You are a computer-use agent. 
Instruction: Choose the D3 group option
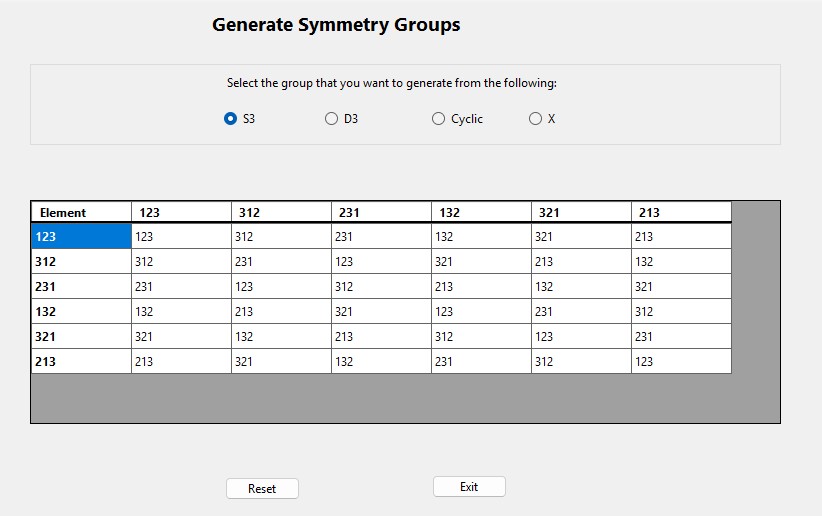[341, 119]
